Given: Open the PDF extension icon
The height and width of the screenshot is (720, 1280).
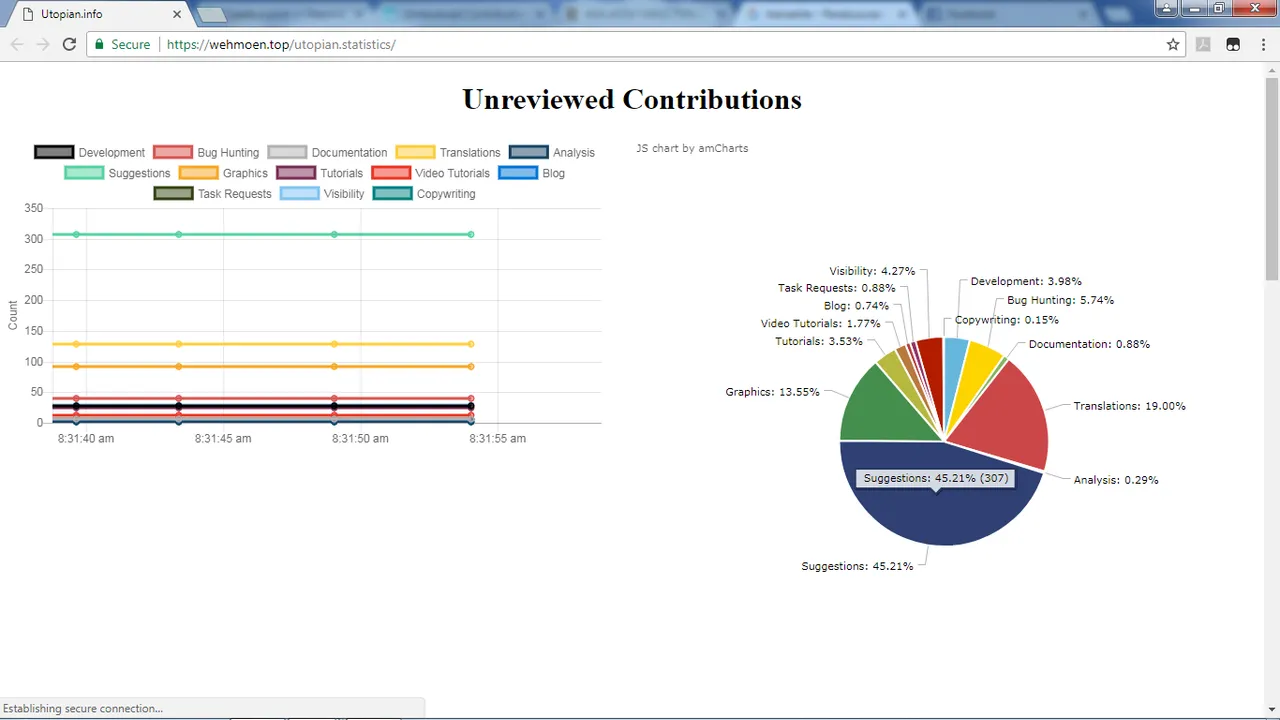Looking at the screenshot, I should tap(1203, 44).
